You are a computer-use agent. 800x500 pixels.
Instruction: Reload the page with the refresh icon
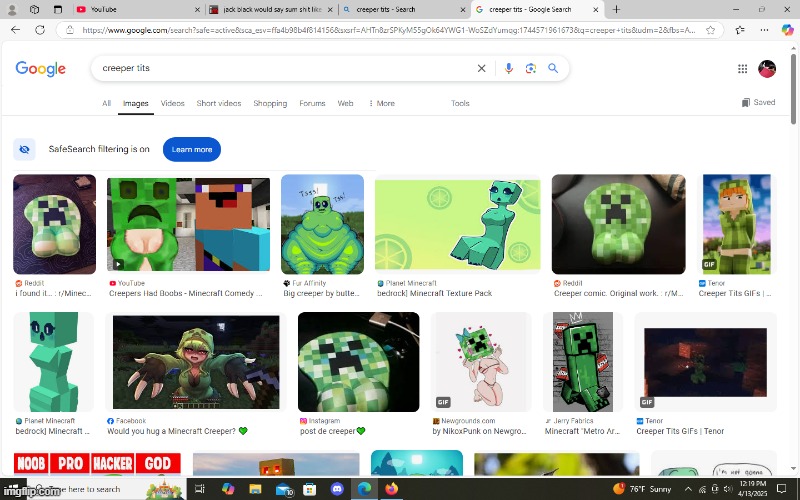40,30
